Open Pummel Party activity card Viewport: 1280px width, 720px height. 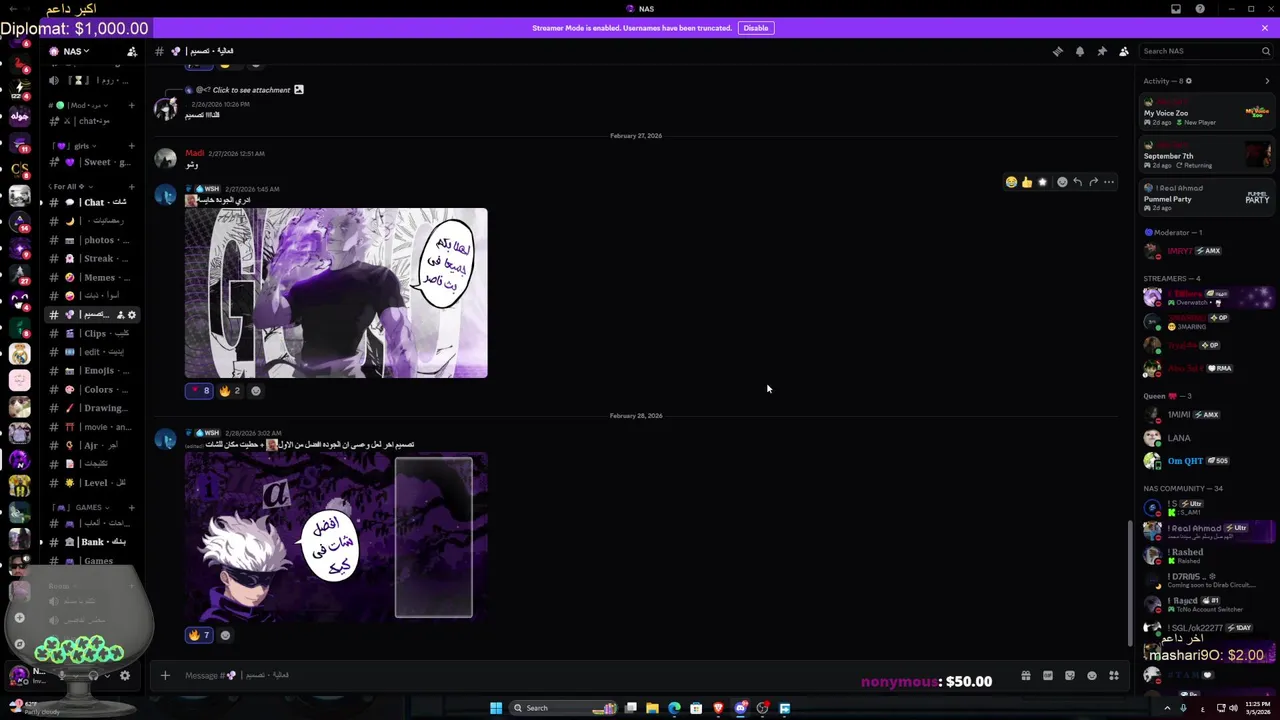1207,198
